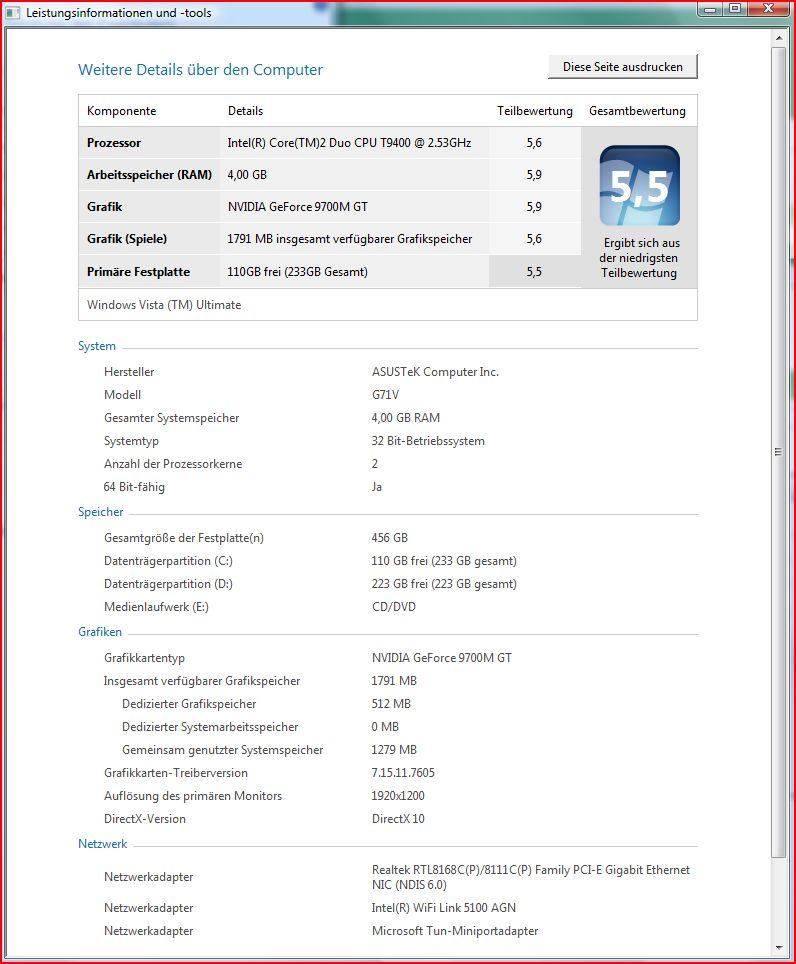Click the Dedizierter Grafikspeicher label
The width and height of the screenshot is (796, 964).
(189, 704)
